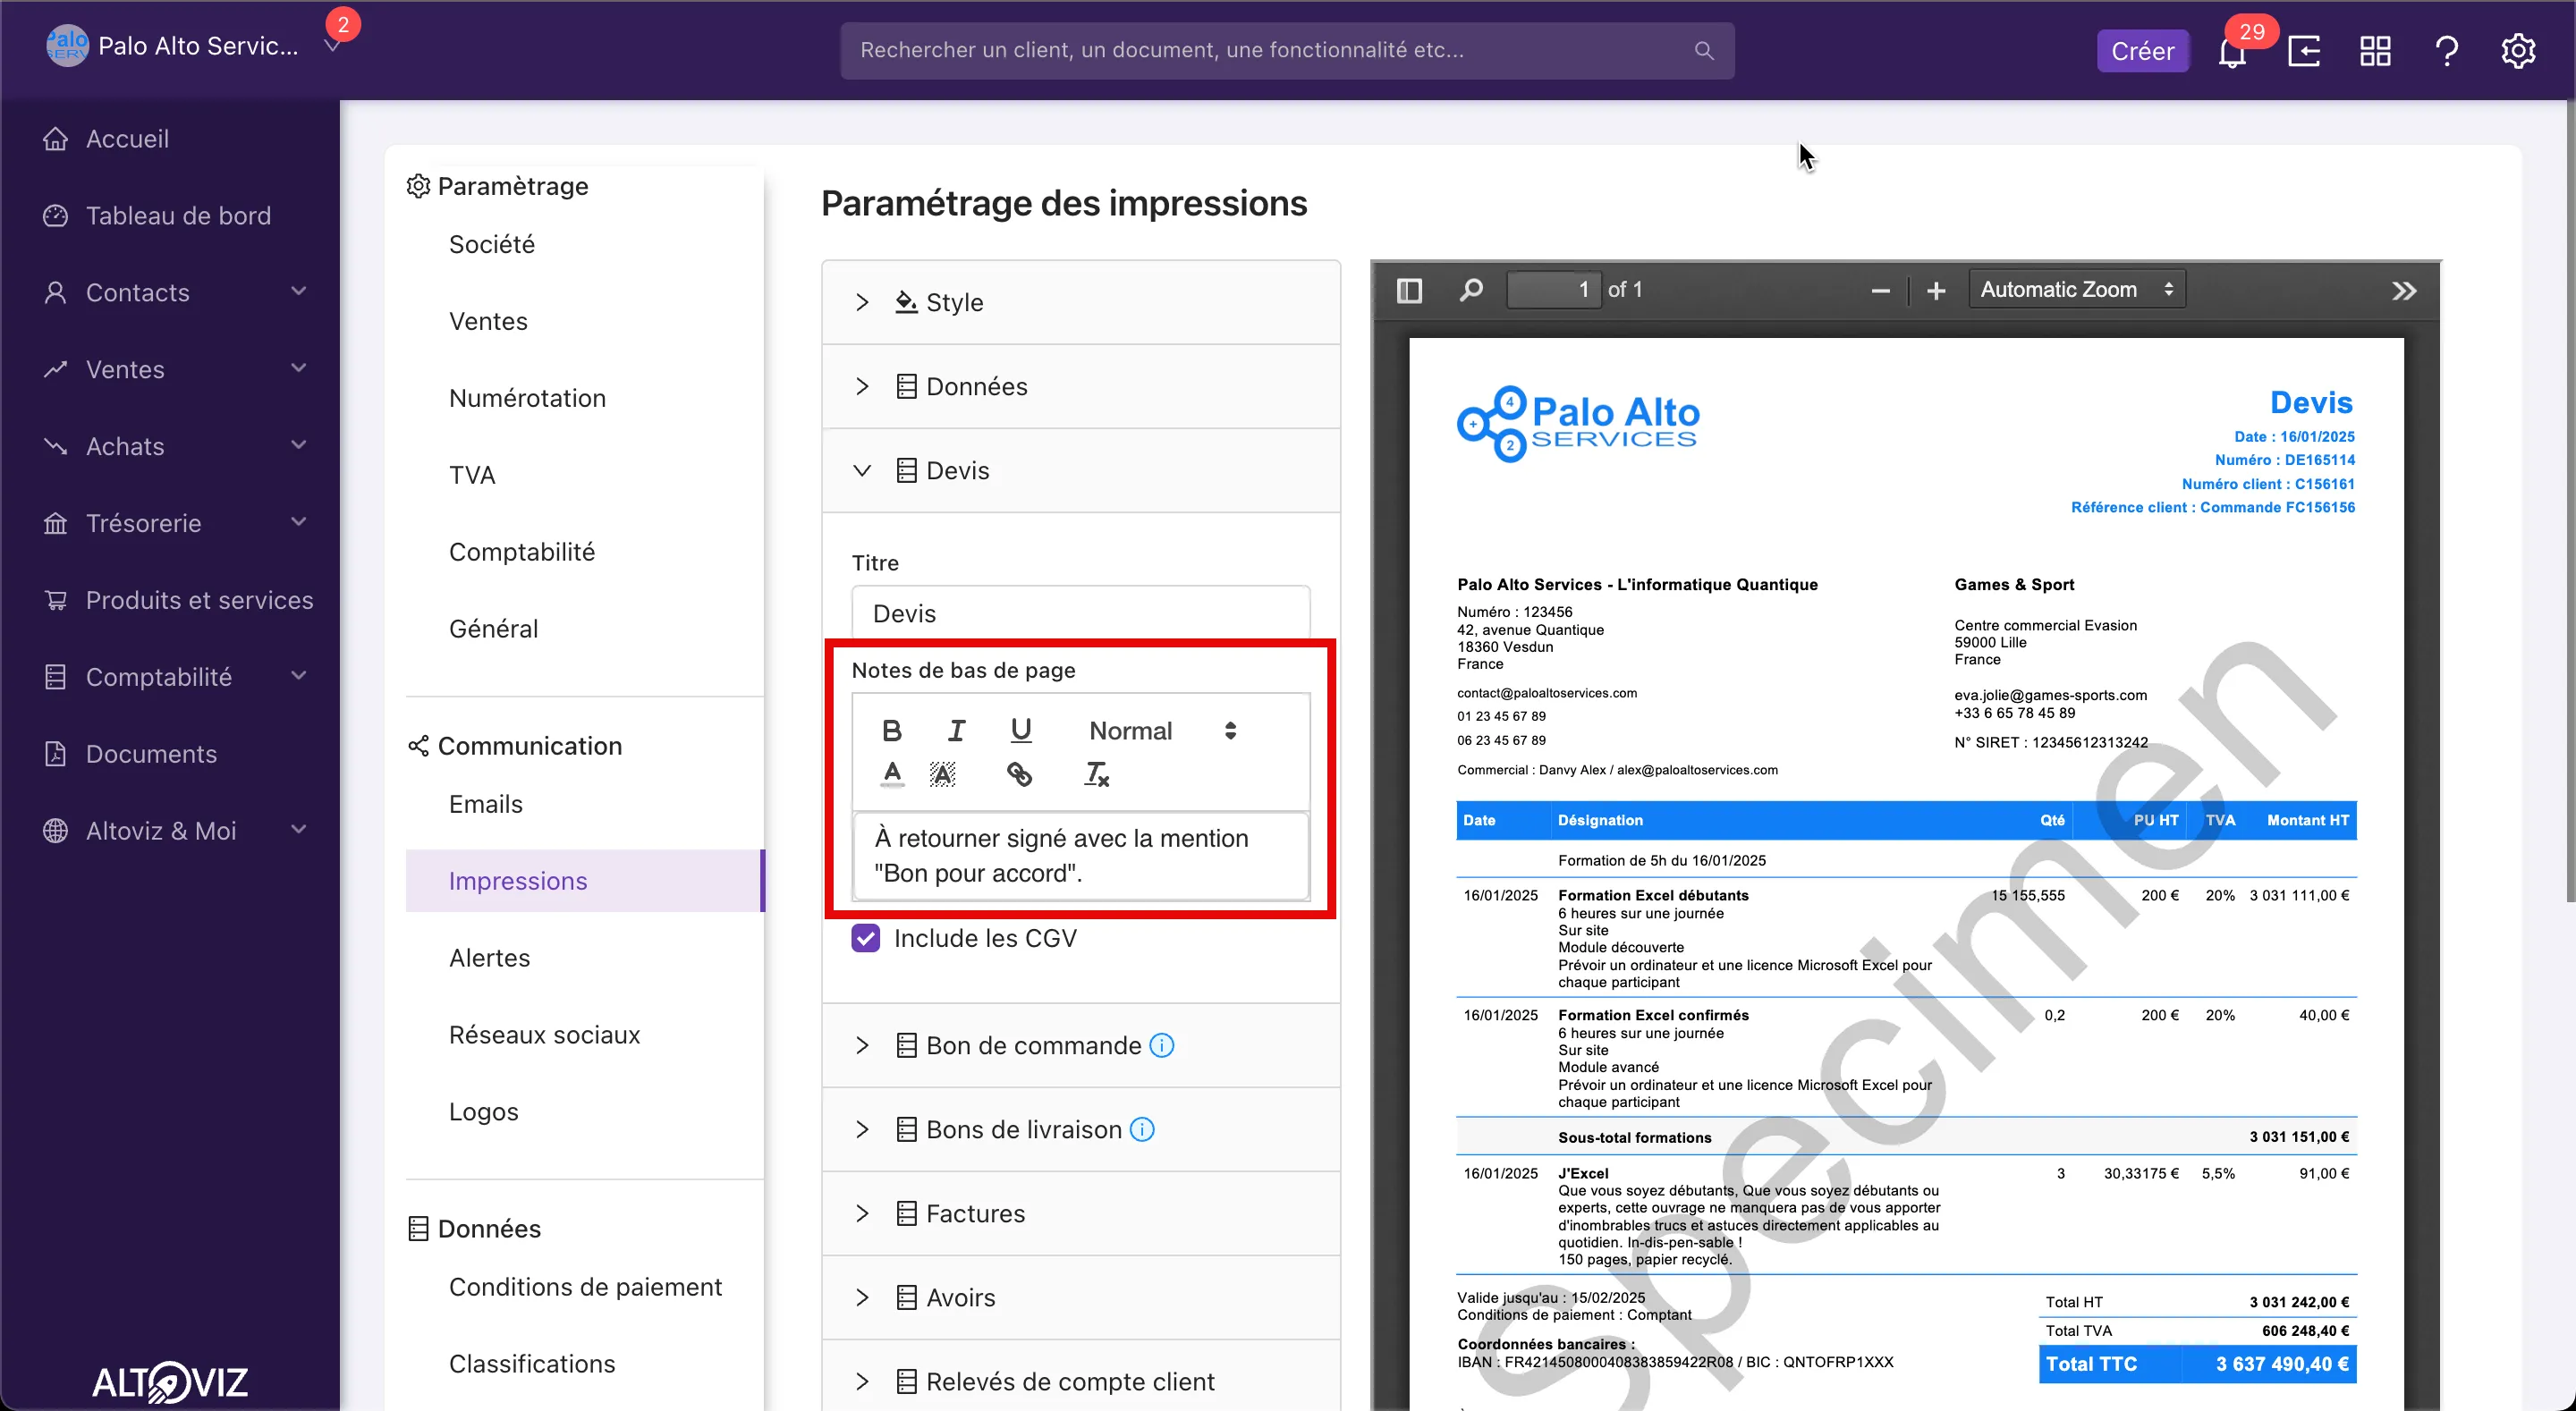Viewport: 2576px width, 1411px height.
Task: Open the settings gear in header
Action: [x=2518, y=51]
